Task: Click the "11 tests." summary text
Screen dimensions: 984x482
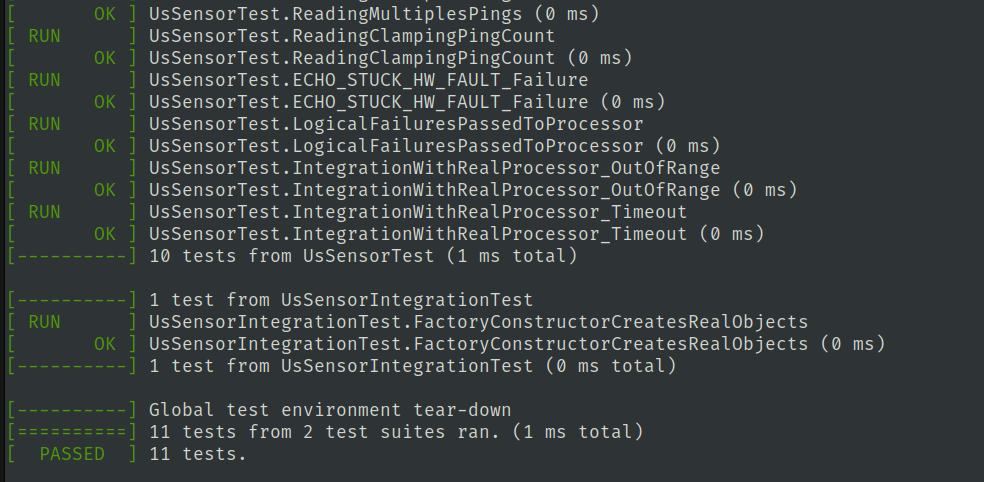Action: tap(197, 454)
